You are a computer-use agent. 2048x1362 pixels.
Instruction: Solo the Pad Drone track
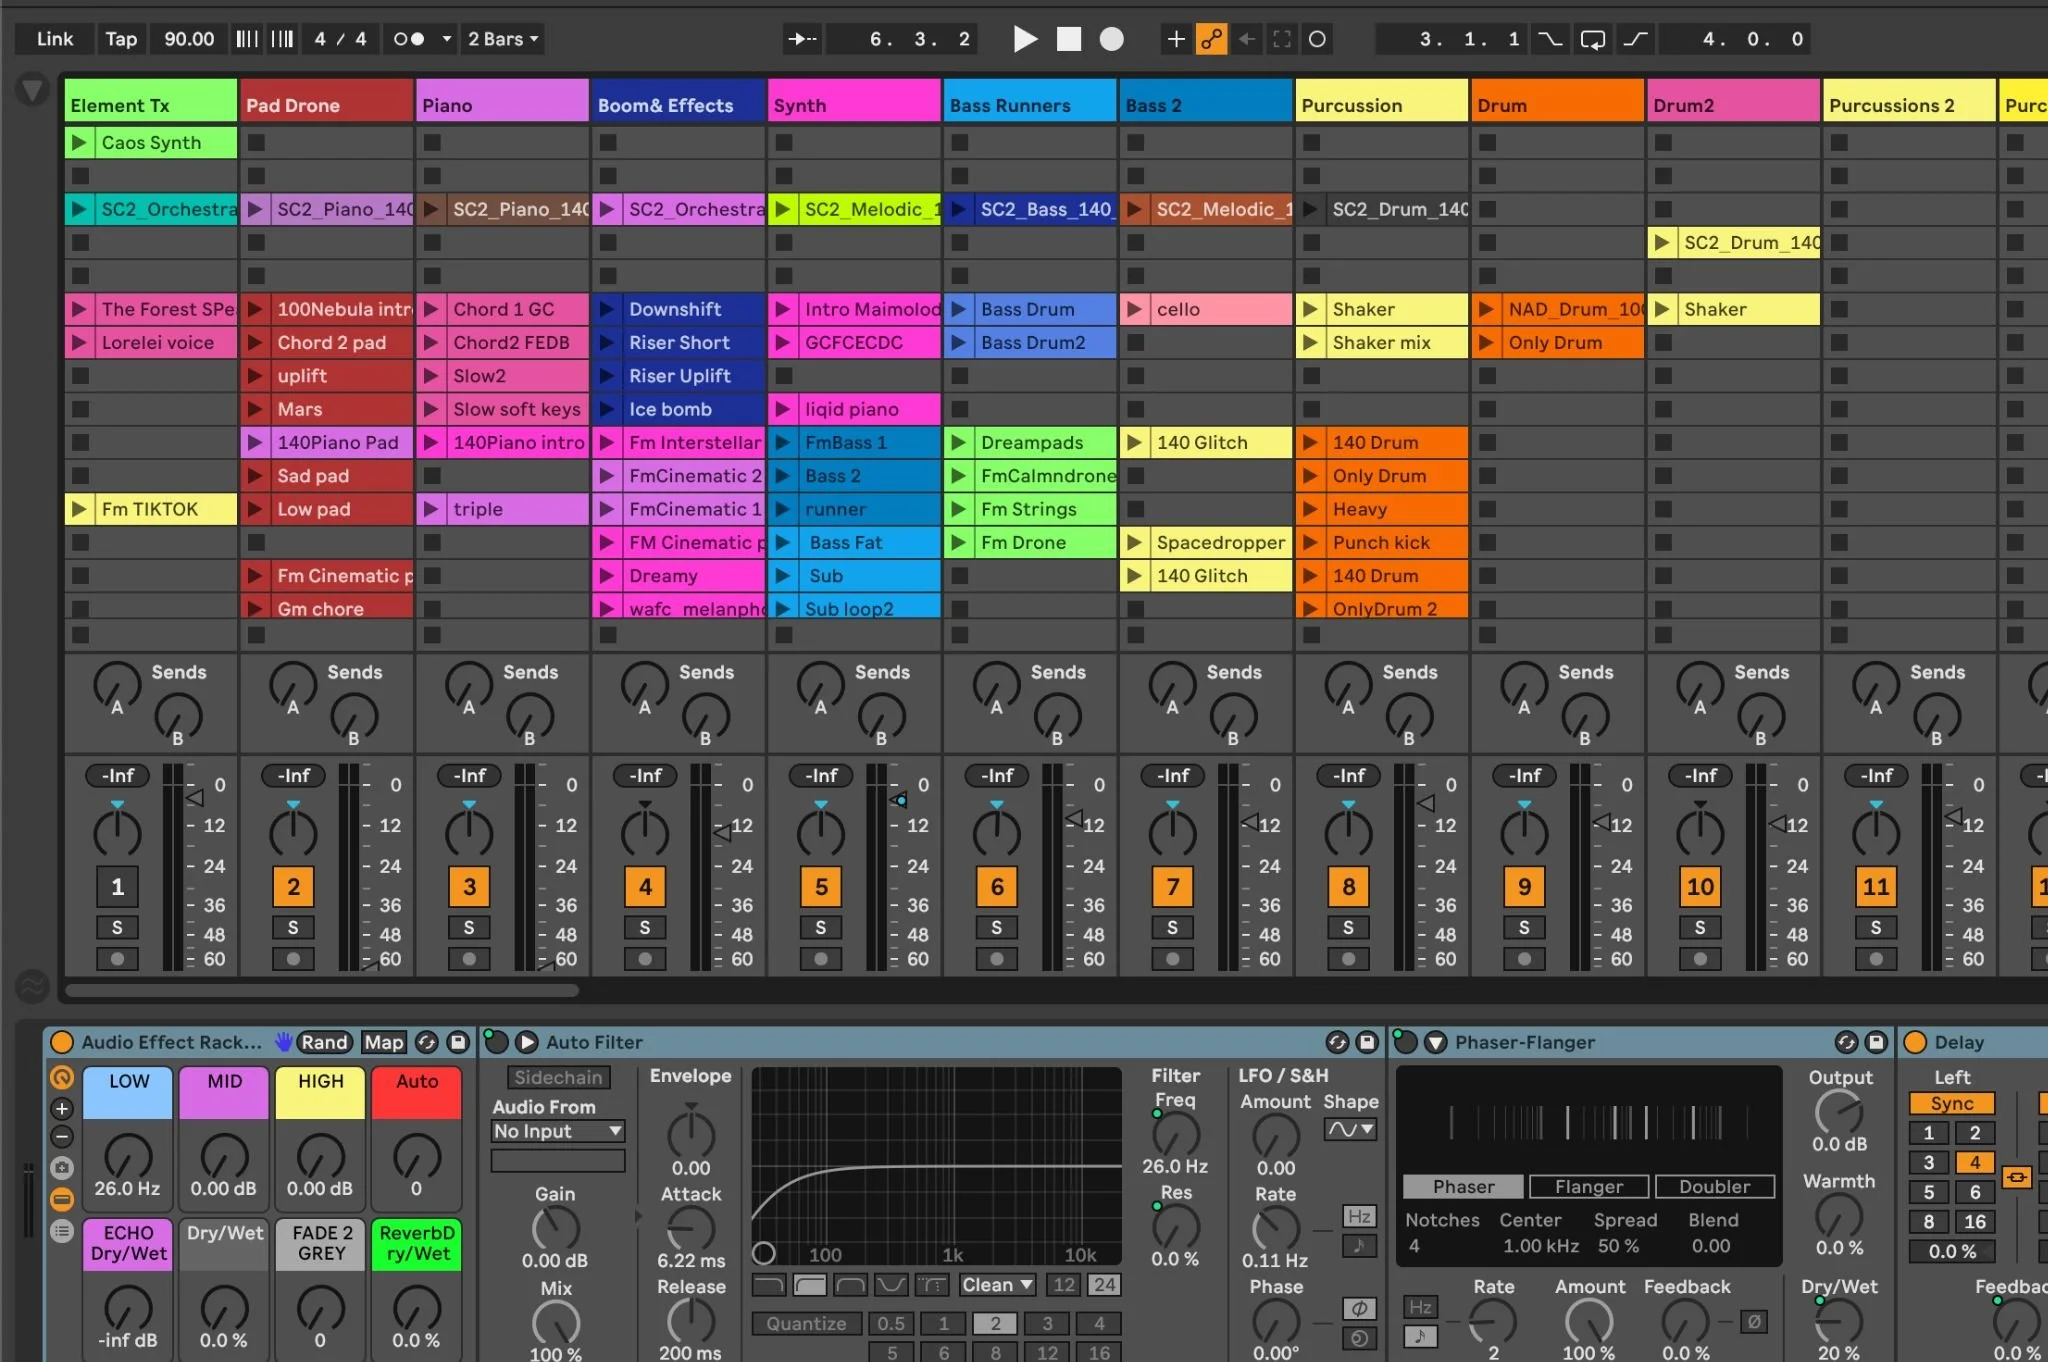(x=293, y=928)
